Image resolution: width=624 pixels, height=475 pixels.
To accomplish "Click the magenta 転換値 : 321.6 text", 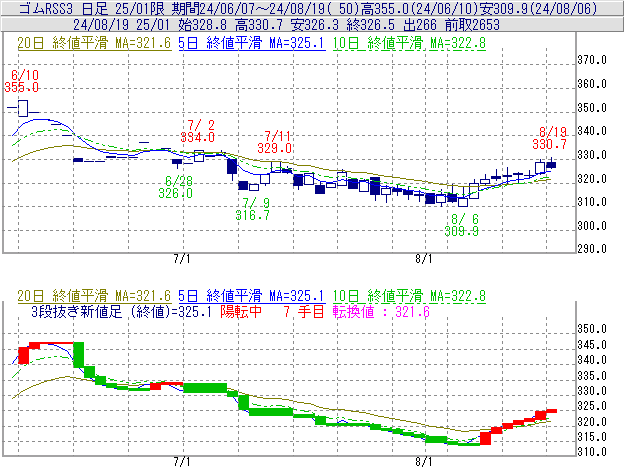I will (x=381, y=311).
